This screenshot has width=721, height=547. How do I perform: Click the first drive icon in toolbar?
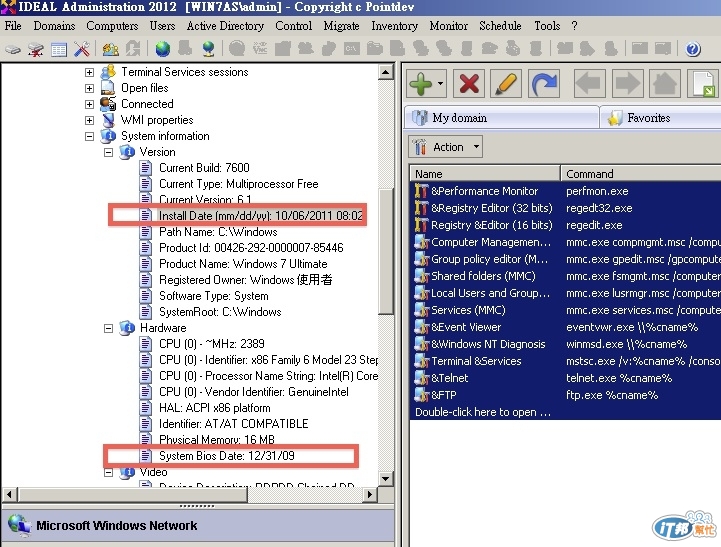13,49
